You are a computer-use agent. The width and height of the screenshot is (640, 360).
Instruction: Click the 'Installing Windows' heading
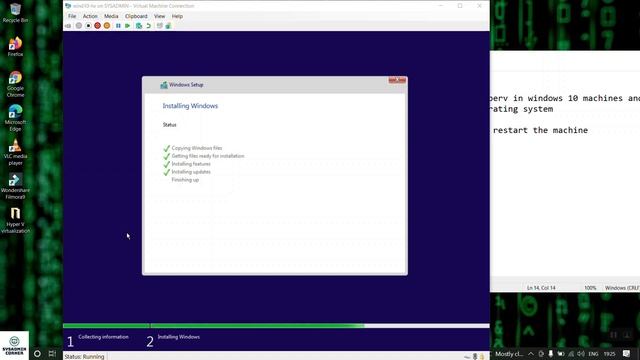point(190,106)
